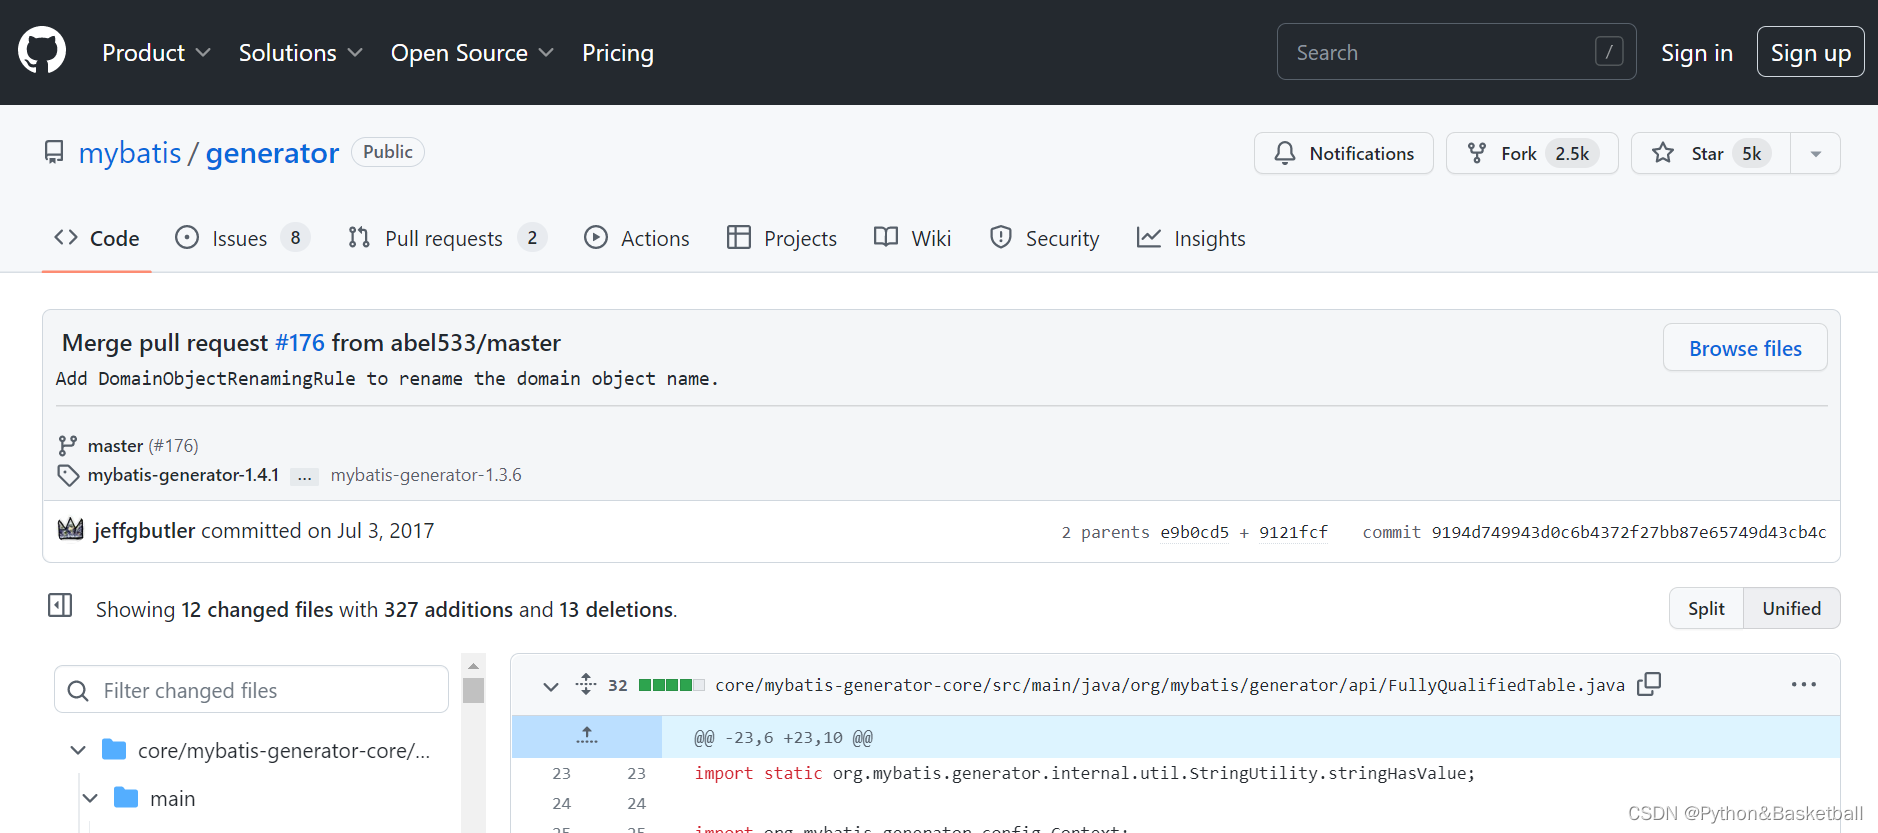Viewport: 1878px width, 833px height.
Task: Star the generator repository
Action: click(x=1710, y=153)
